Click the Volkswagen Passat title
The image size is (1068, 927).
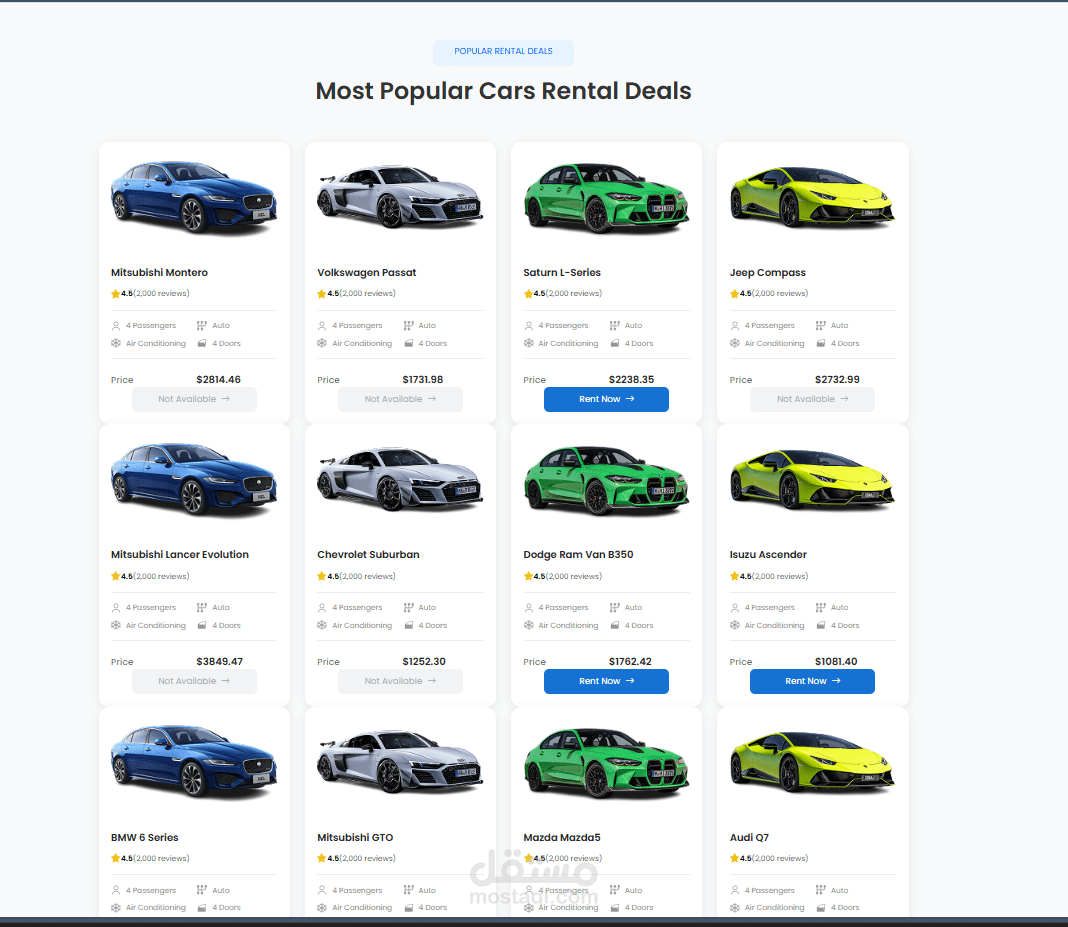pos(366,272)
